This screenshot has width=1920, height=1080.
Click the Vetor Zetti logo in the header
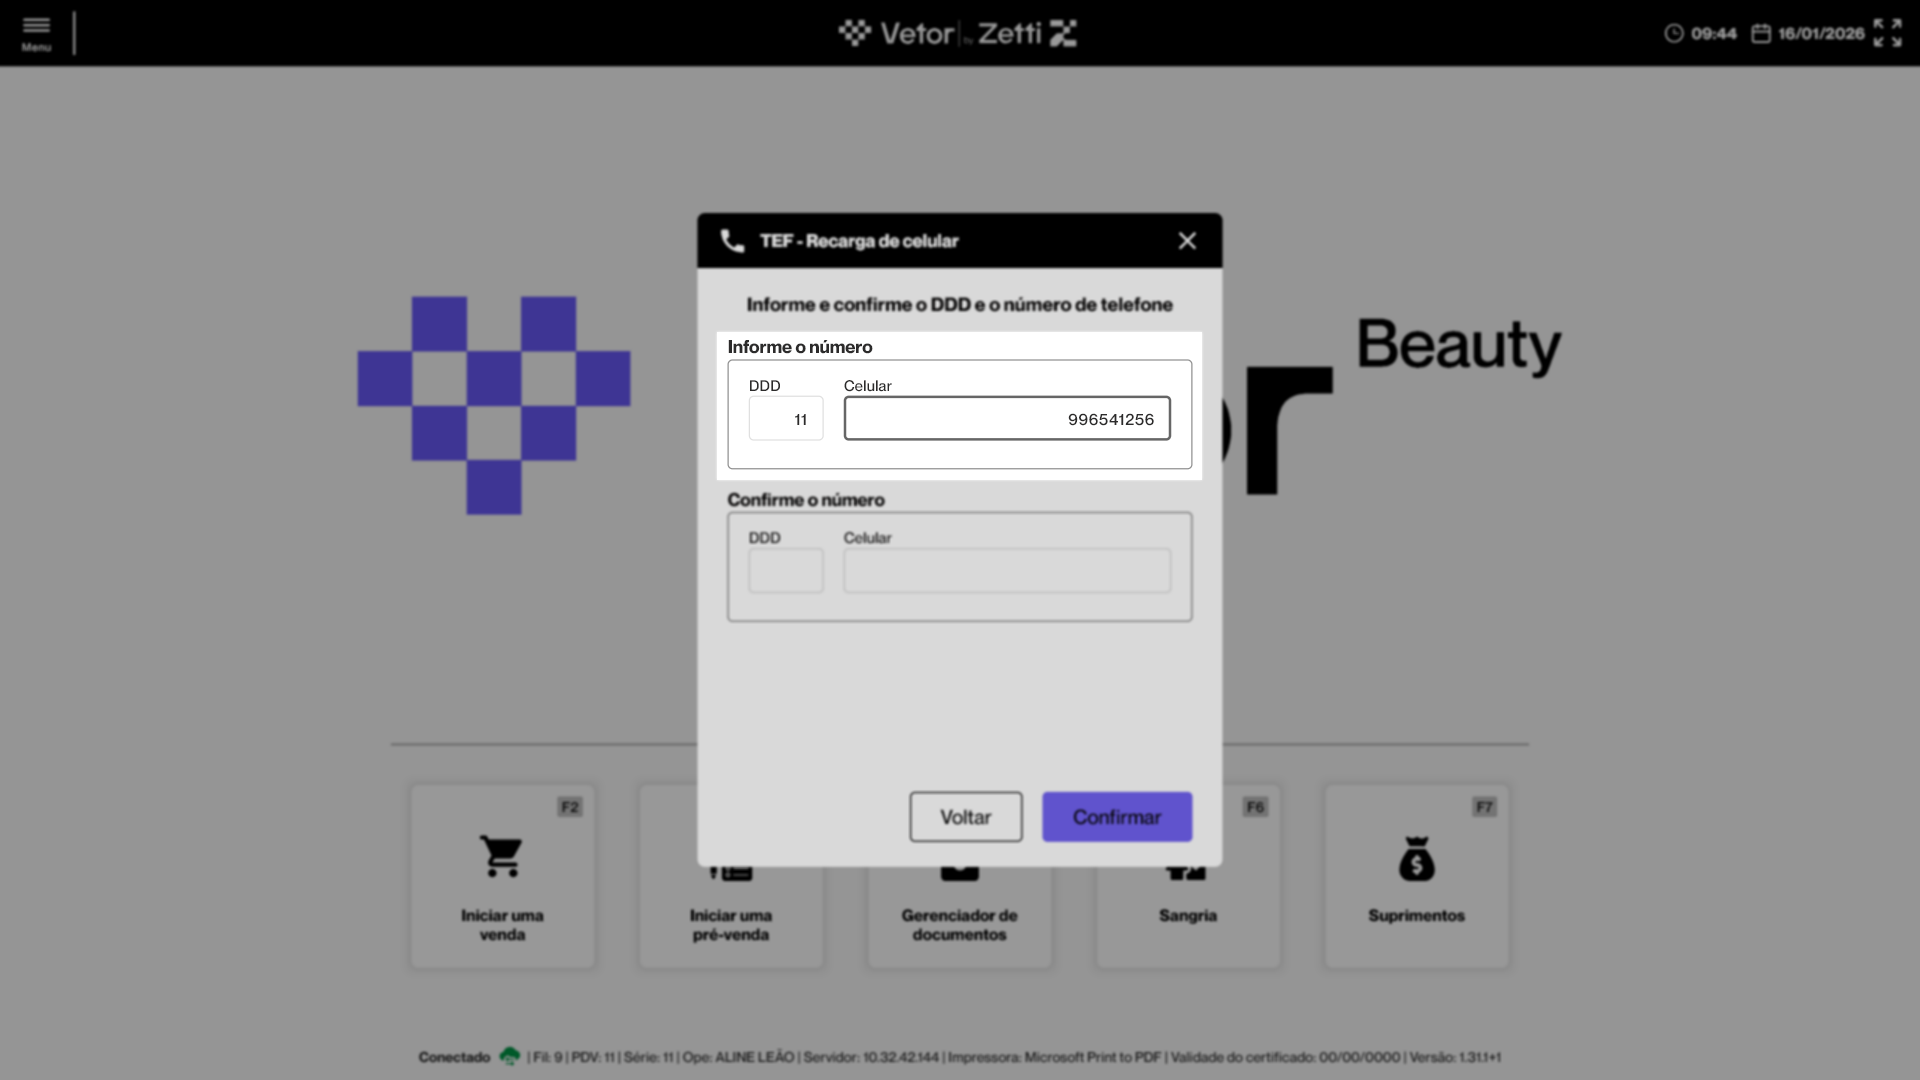click(958, 34)
